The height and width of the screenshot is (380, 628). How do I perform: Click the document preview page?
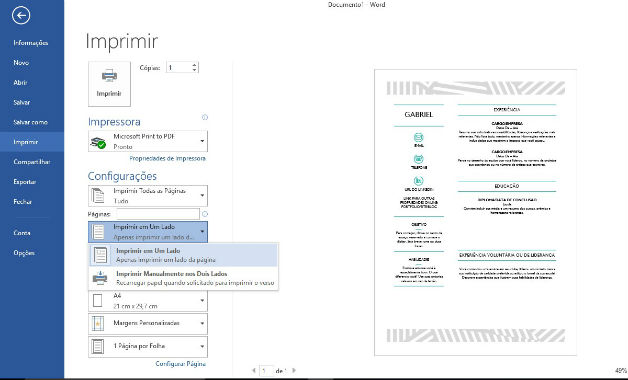tap(475, 212)
